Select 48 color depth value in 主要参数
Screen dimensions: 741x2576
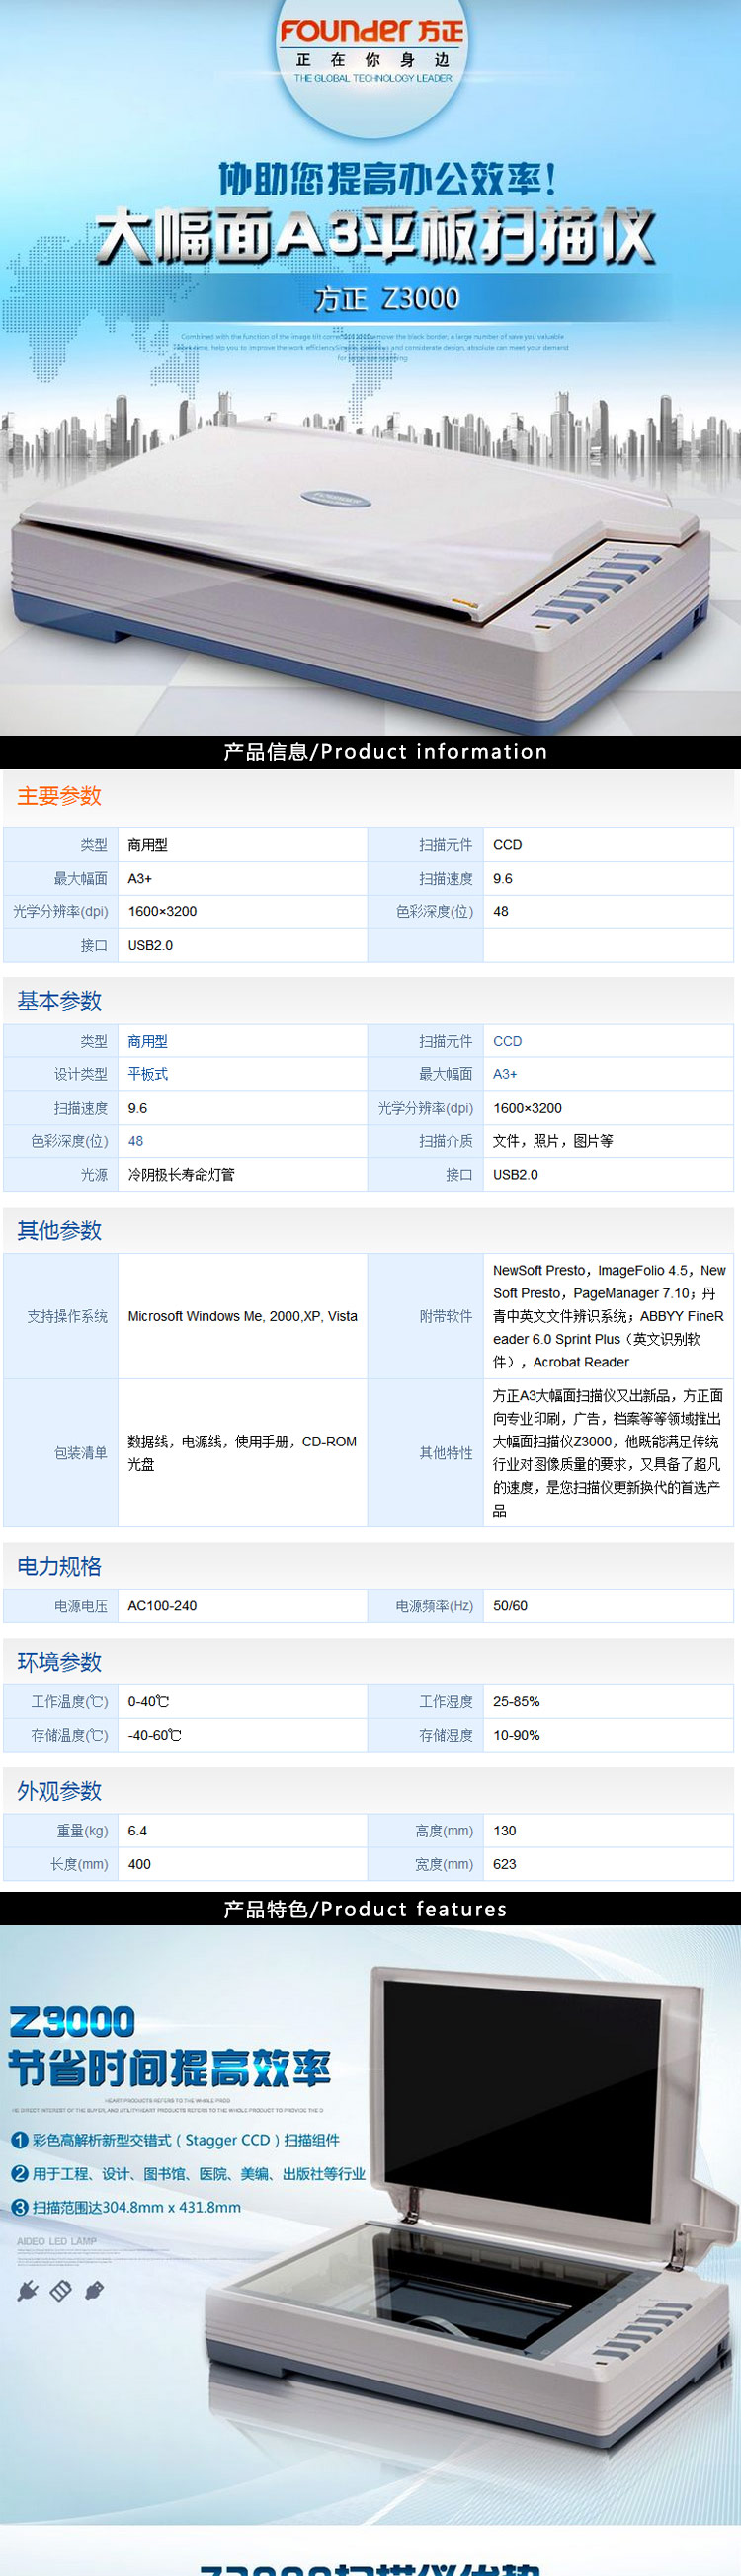point(500,912)
